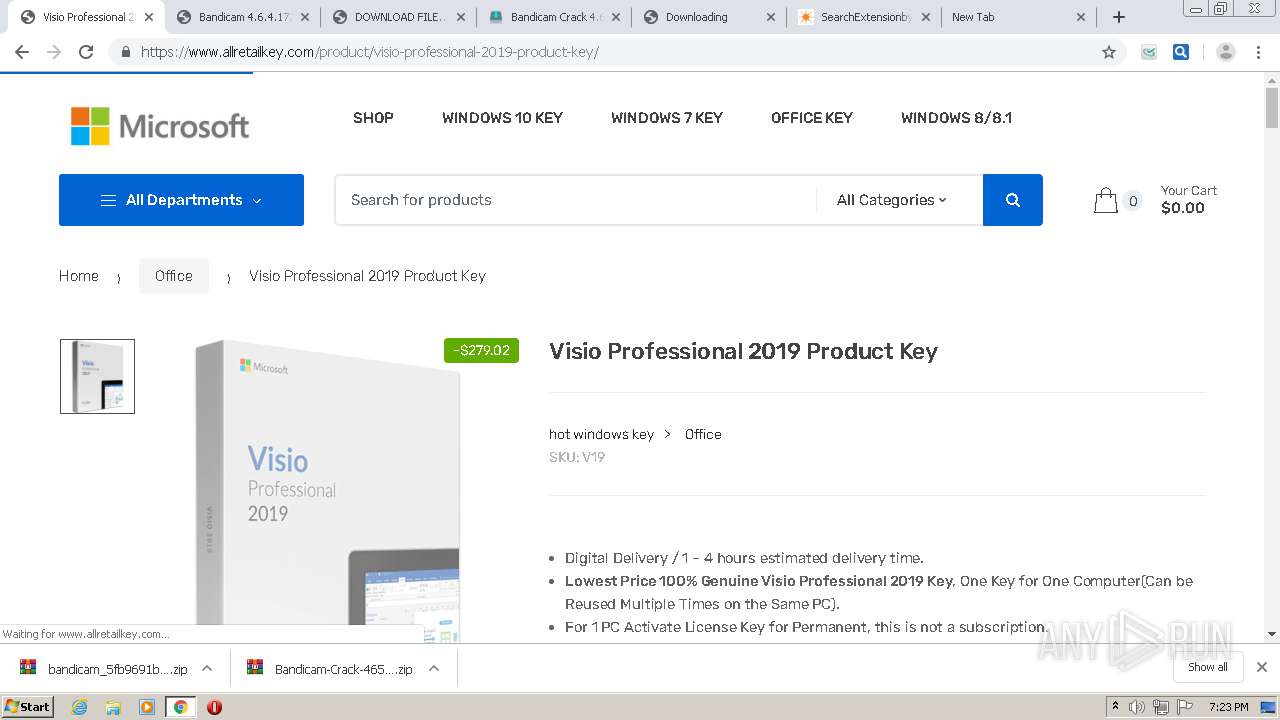Bookmark this page with the star icon
Image resolution: width=1280 pixels, height=720 pixels.
point(1108,52)
